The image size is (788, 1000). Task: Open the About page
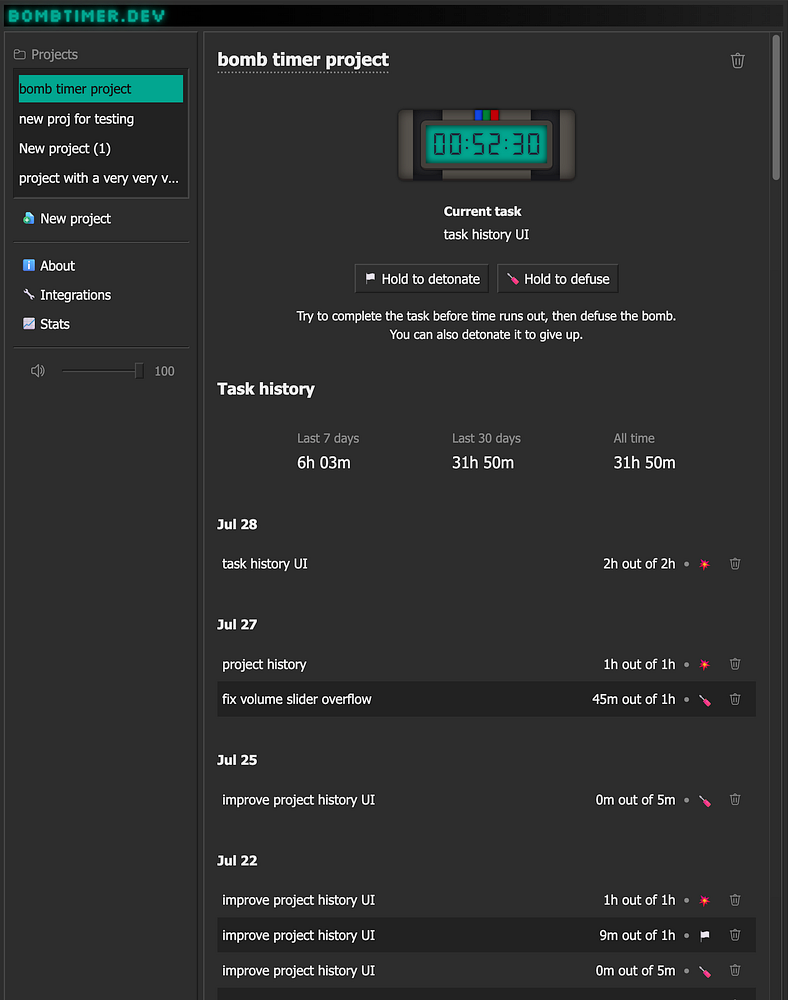click(57, 266)
